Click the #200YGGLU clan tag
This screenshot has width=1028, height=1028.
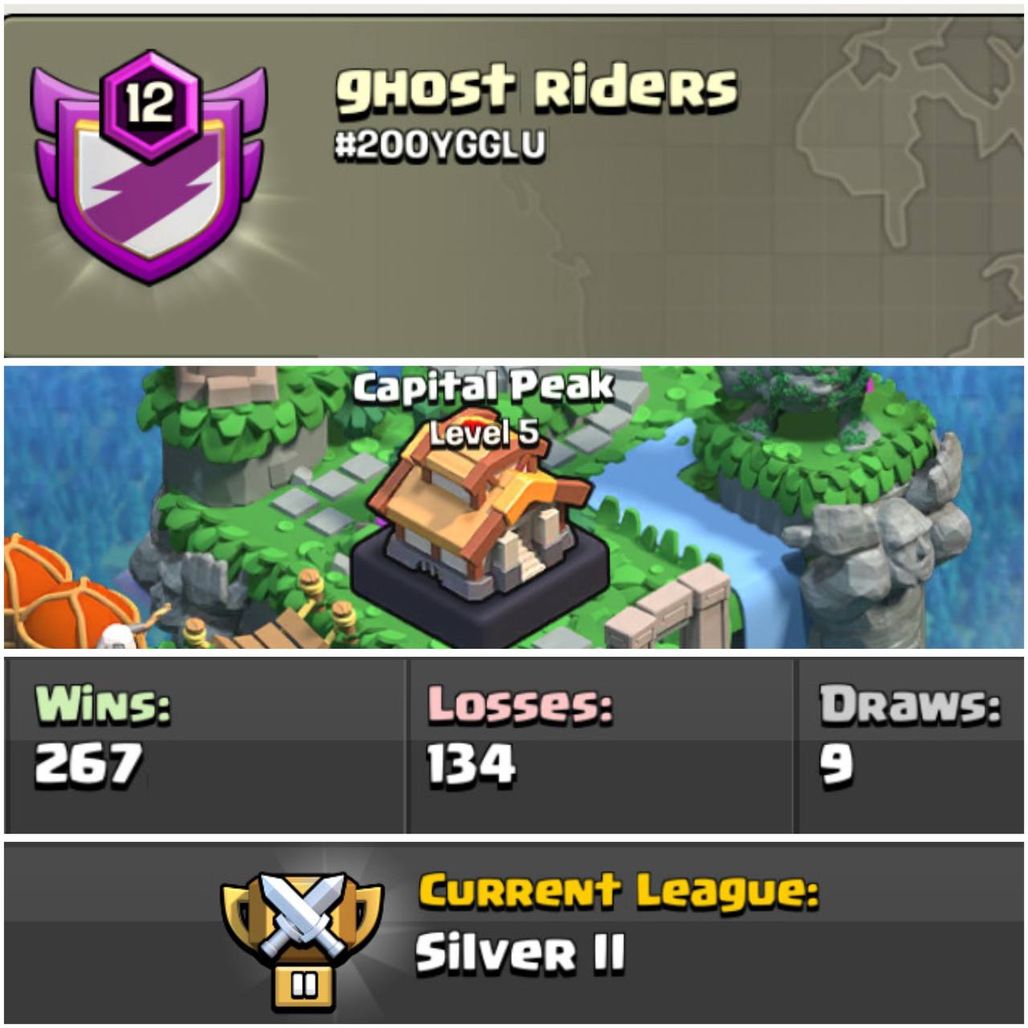(439, 145)
